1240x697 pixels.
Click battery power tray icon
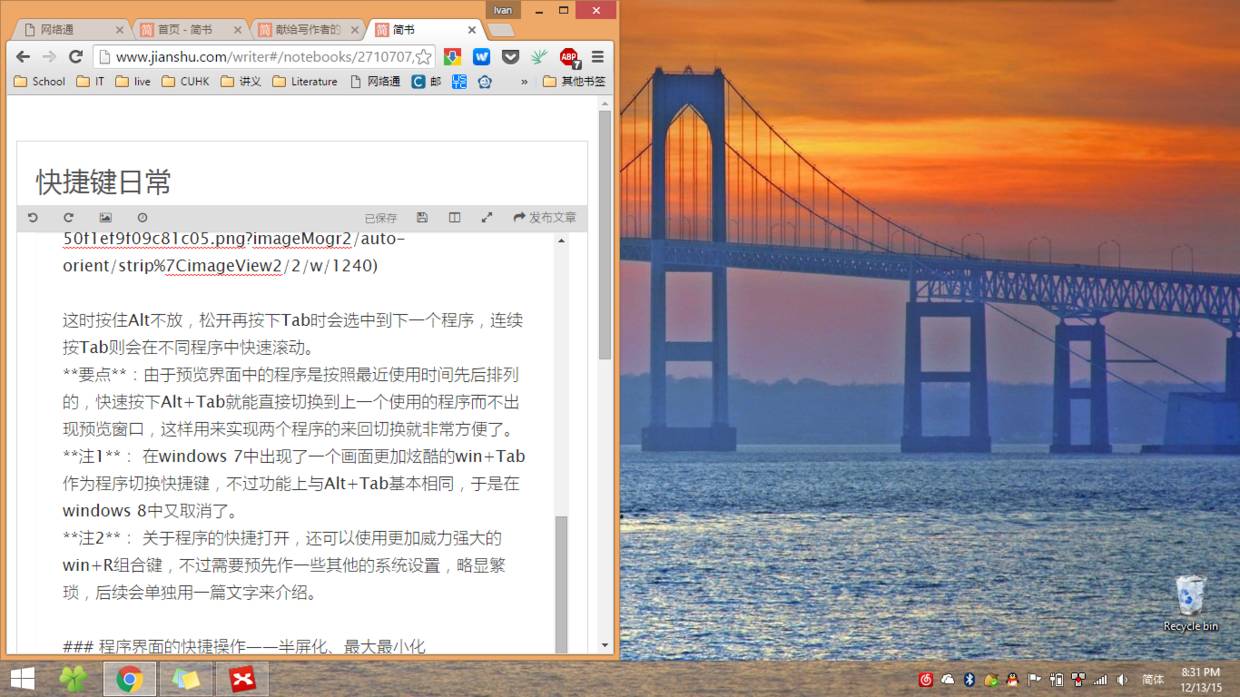(x=1056, y=680)
